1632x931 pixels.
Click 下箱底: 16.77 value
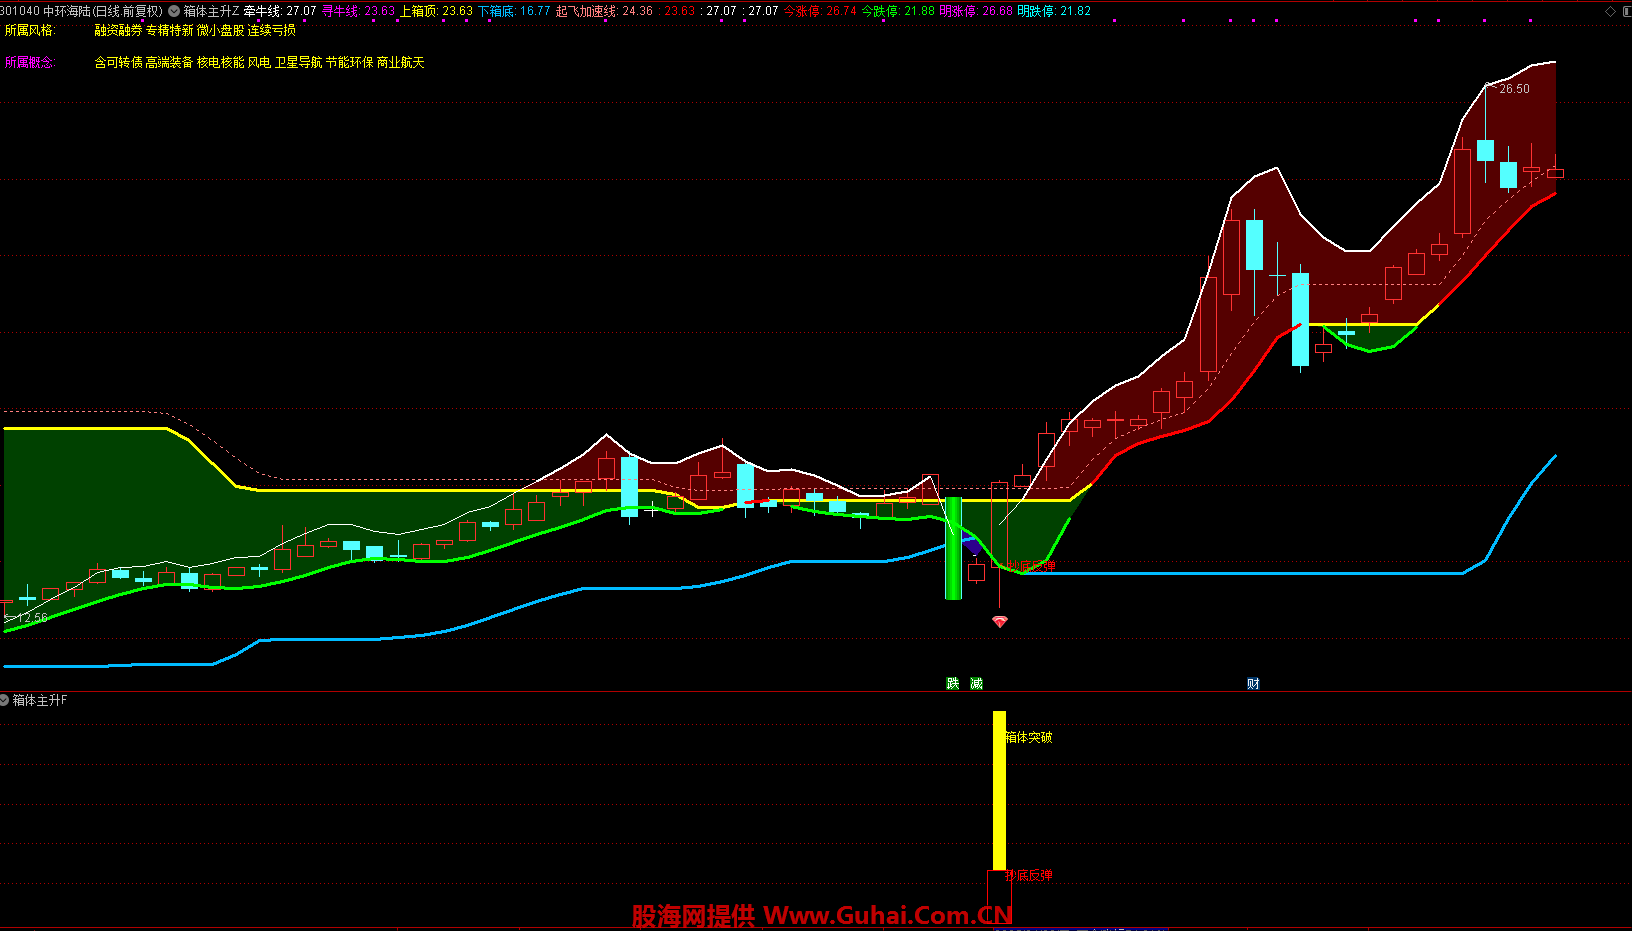point(514,11)
